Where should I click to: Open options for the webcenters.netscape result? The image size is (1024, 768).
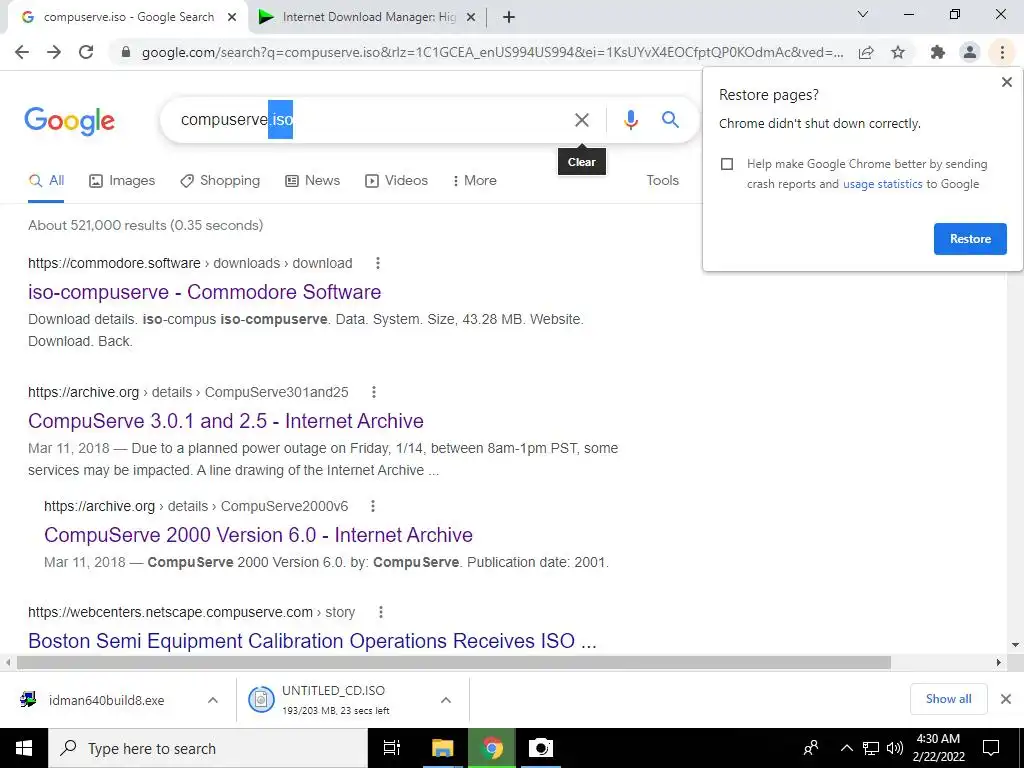pos(381,612)
